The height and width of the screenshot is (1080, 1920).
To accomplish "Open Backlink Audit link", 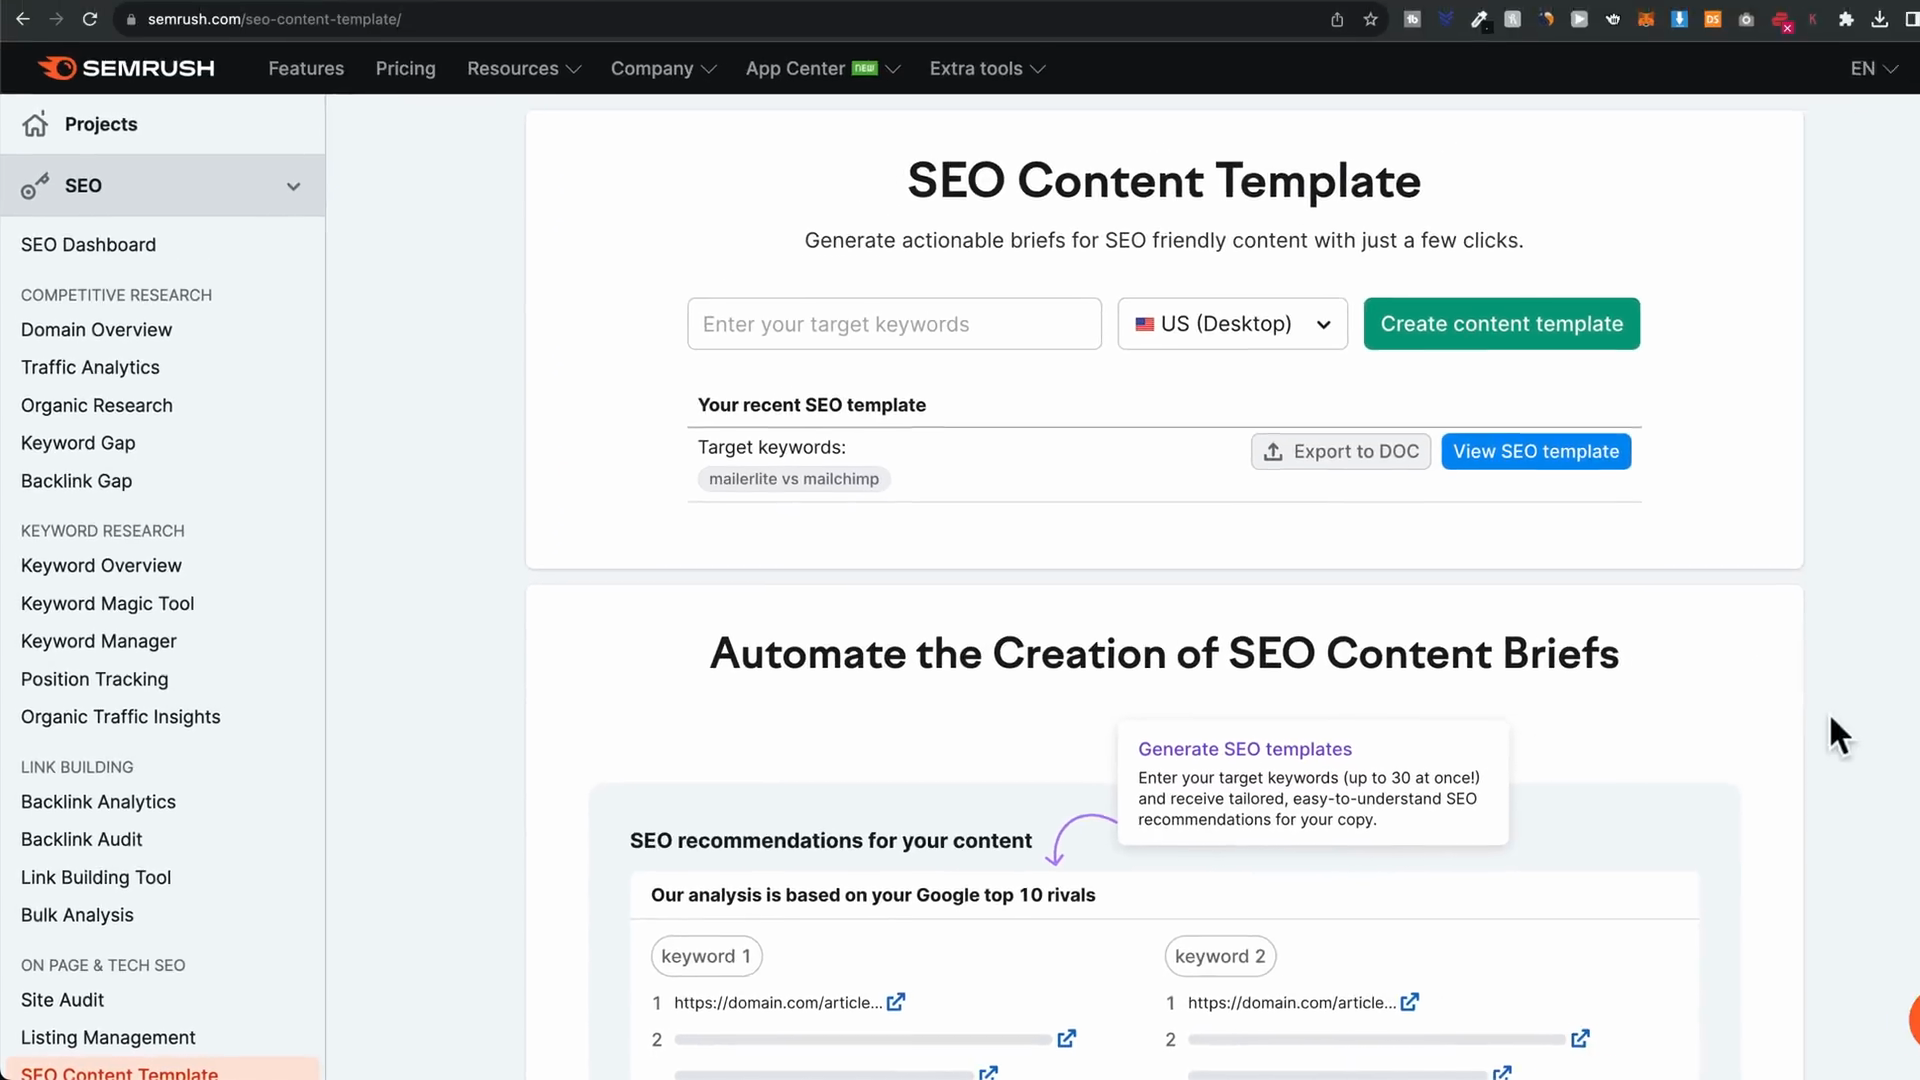I will tap(81, 840).
